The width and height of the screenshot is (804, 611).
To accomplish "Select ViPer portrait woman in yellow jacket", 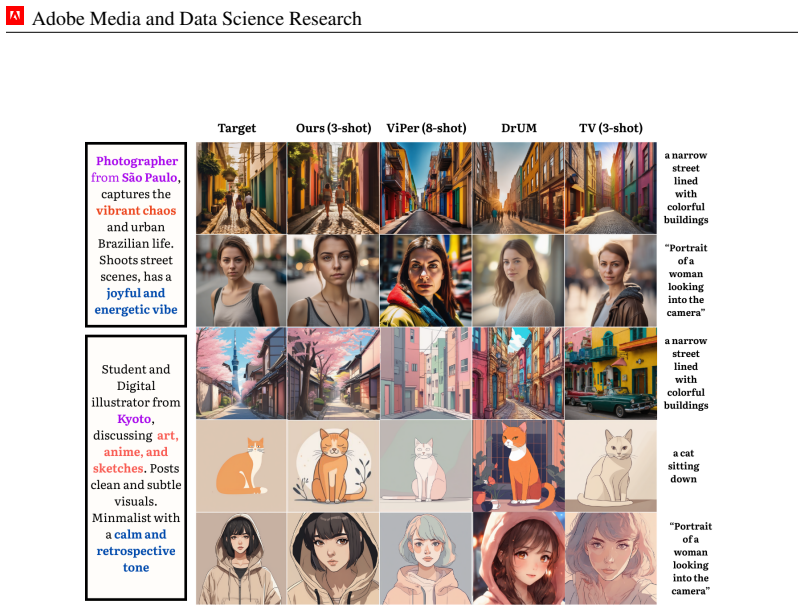I will [x=426, y=281].
